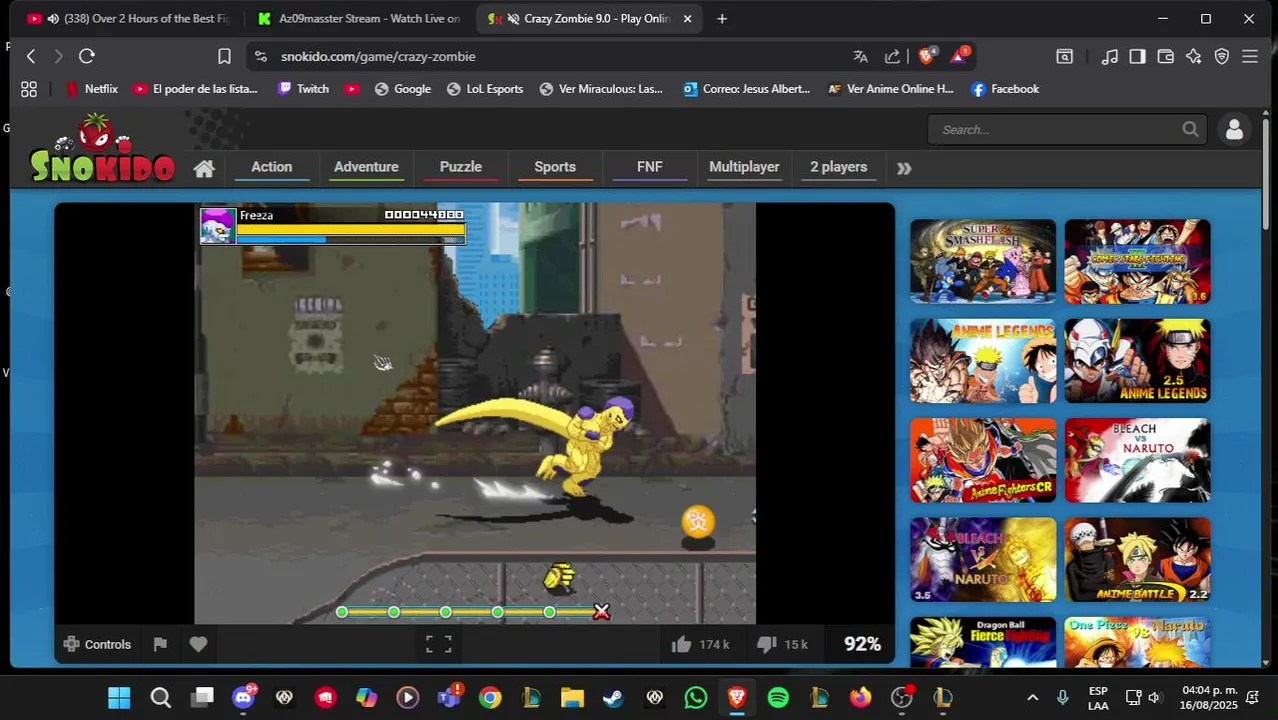
Task: Open the Brave Shields icon
Action: (926, 56)
